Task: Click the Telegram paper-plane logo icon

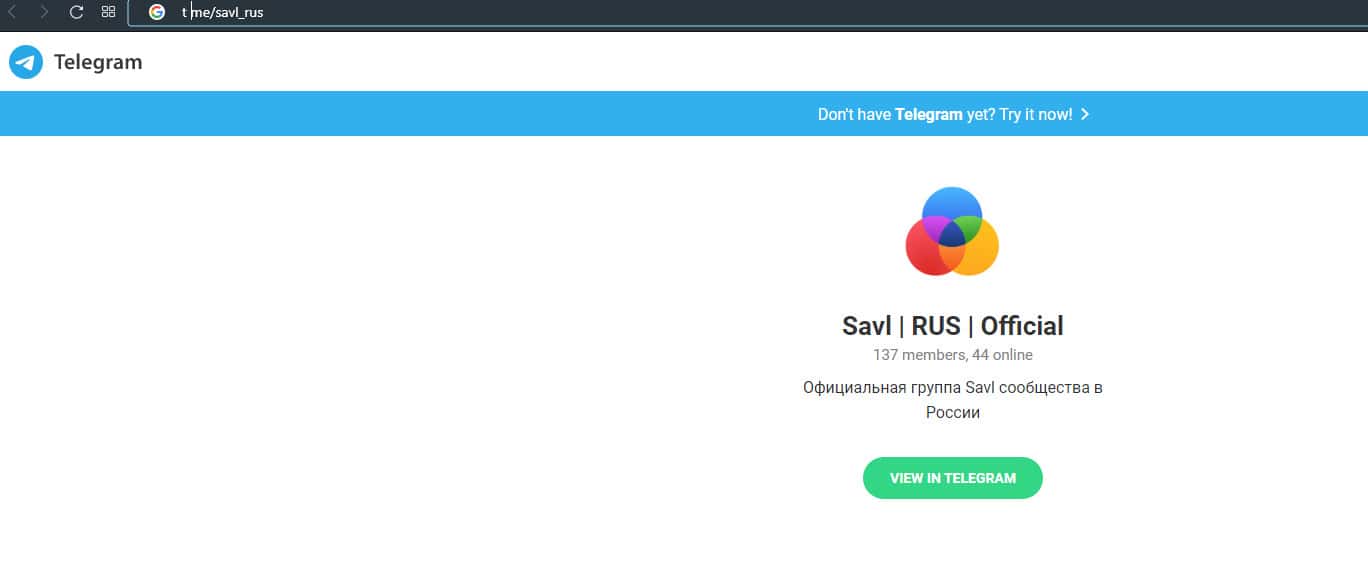Action: pyautogui.click(x=26, y=62)
